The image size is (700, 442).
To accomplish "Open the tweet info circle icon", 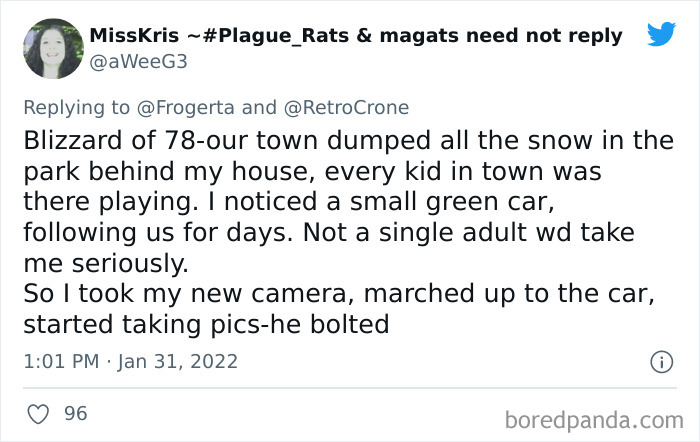I will coord(660,360).
